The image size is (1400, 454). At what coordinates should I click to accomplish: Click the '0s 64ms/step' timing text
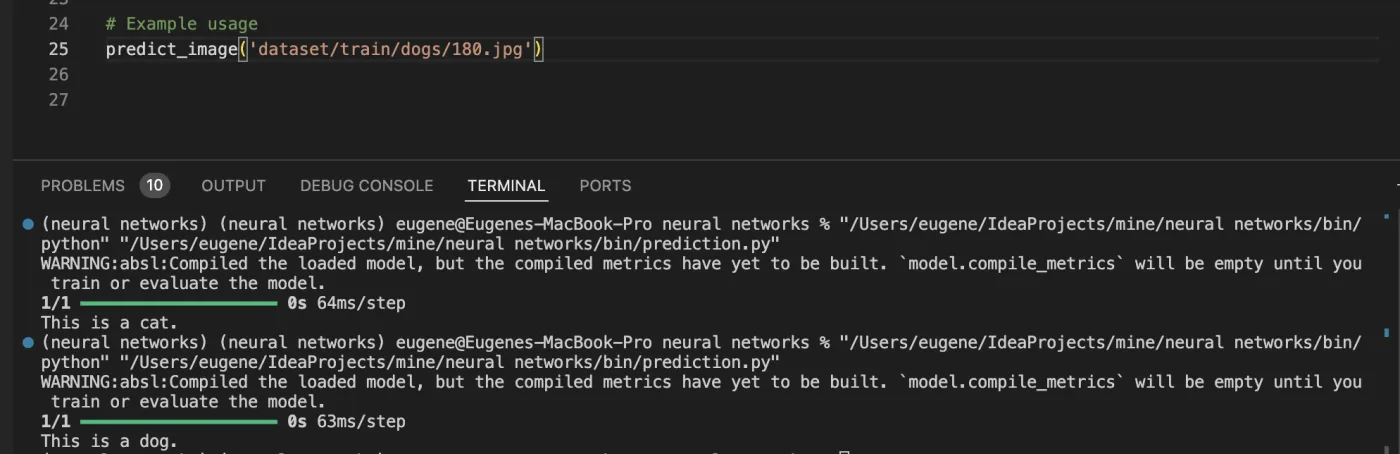tap(346, 303)
